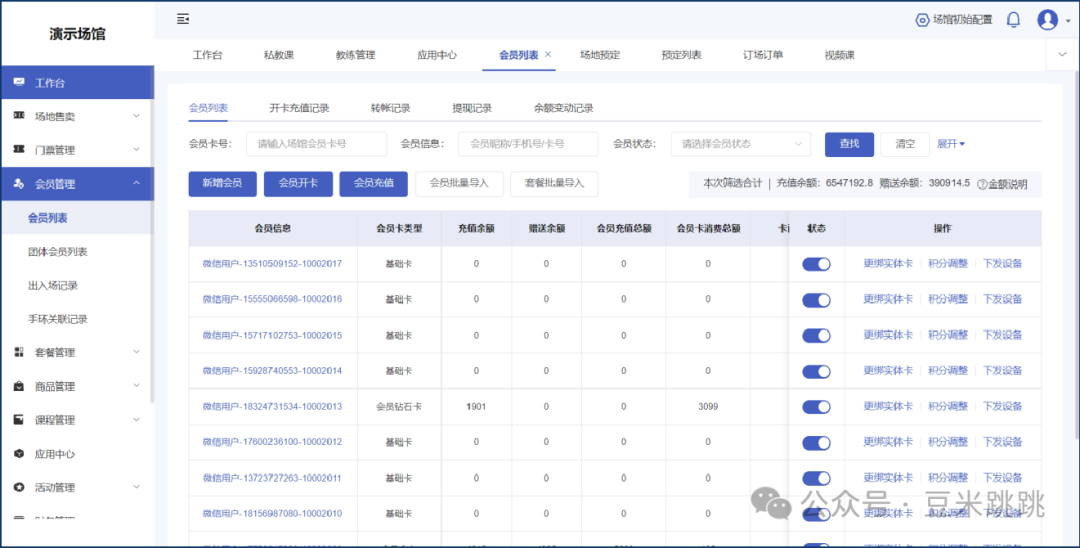Open member link 微信用户-18324731534-10002013
The image size is (1080, 548).
pyautogui.click(x=272, y=407)
